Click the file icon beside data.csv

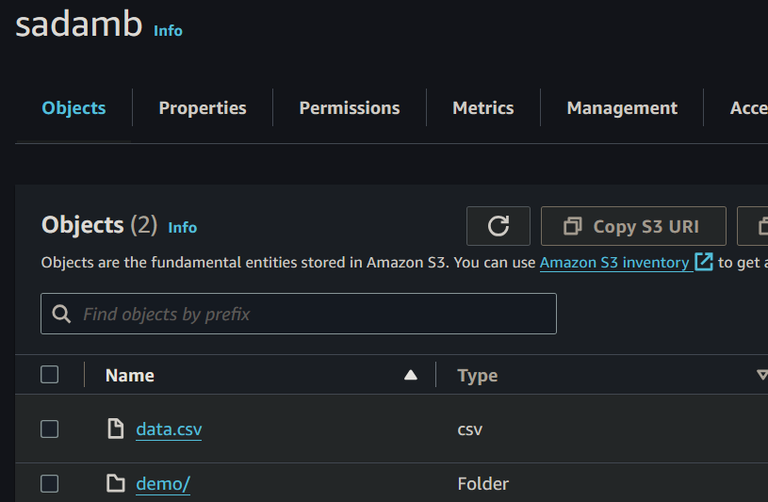point(116,429)
